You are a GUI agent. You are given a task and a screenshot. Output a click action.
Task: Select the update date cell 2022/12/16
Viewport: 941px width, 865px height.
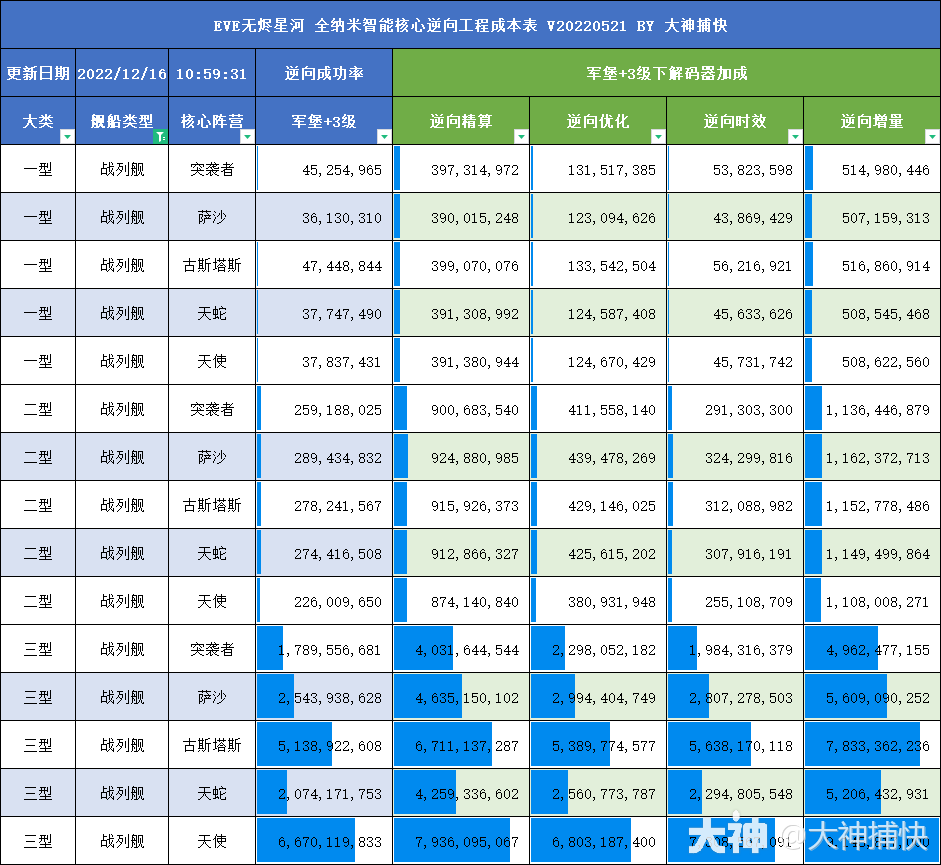122,72
